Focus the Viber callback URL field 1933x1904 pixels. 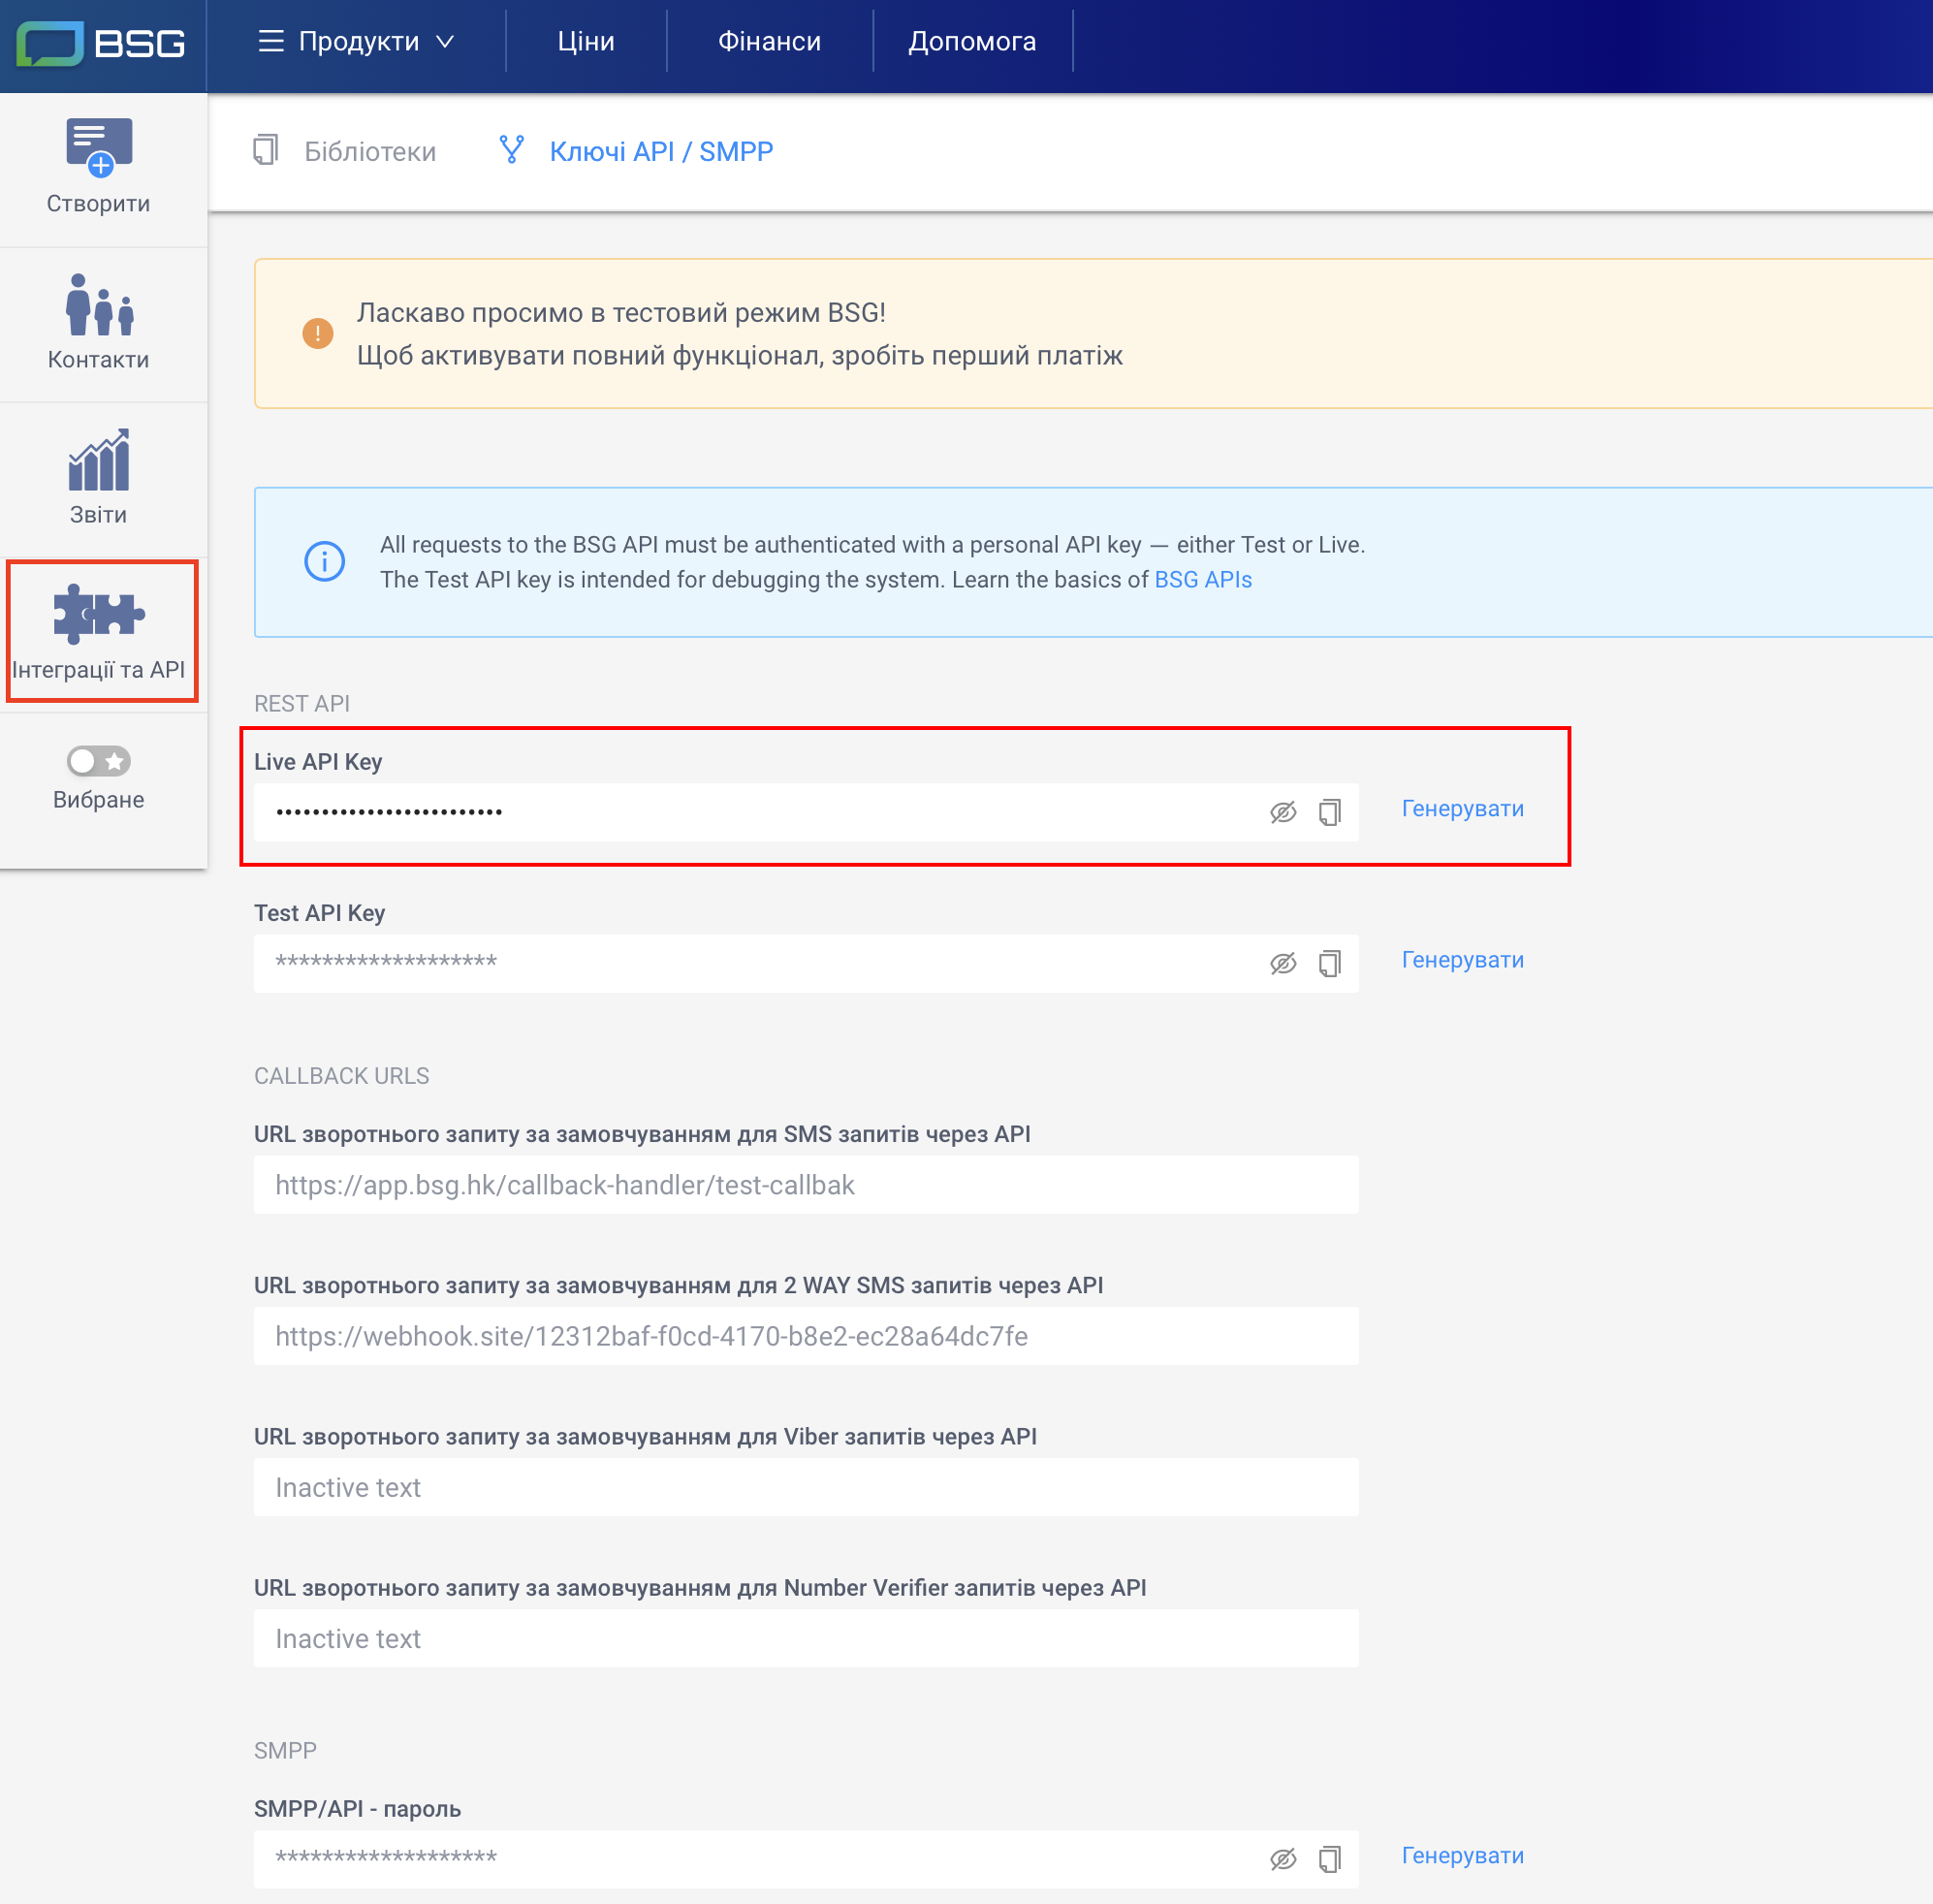pos(805,1487)
